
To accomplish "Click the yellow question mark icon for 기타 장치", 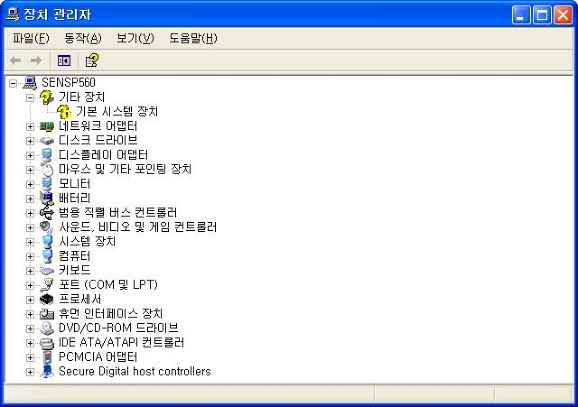I will click(46, 97).
